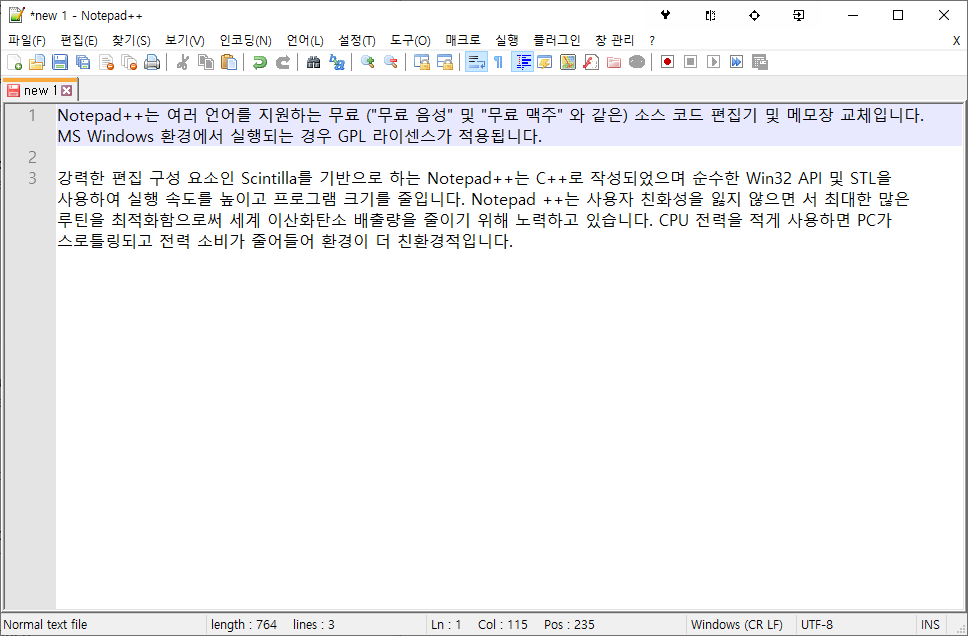Screen dimensions: 968x636
Task: Open the 인코딩(N) menu
Action: click(x=246, y=41)
